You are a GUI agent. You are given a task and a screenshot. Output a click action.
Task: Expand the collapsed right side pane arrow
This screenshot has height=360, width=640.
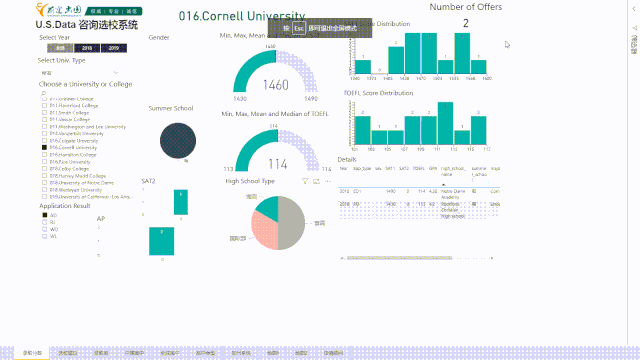pos(634,9)
